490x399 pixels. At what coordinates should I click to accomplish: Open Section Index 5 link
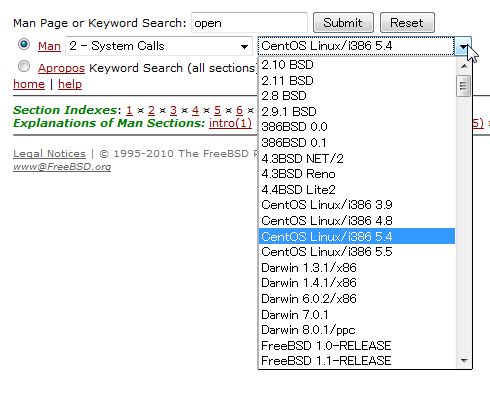tap(217, 110)
